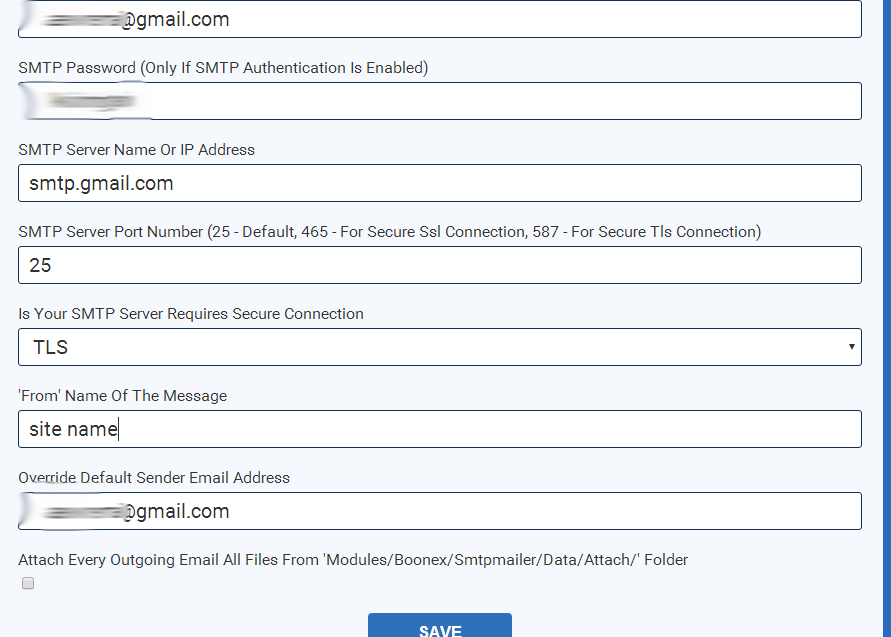Click the blurred username in the sender email field

tap(76, 511)
